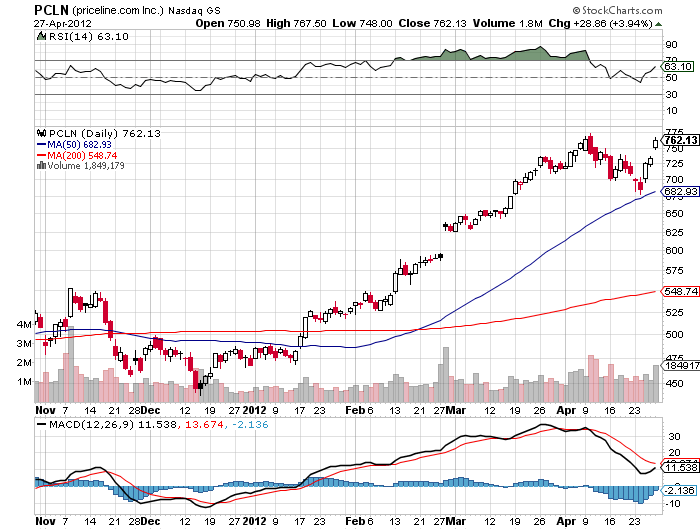Click the blue MA(50) legend line marker

pos(41,145)
